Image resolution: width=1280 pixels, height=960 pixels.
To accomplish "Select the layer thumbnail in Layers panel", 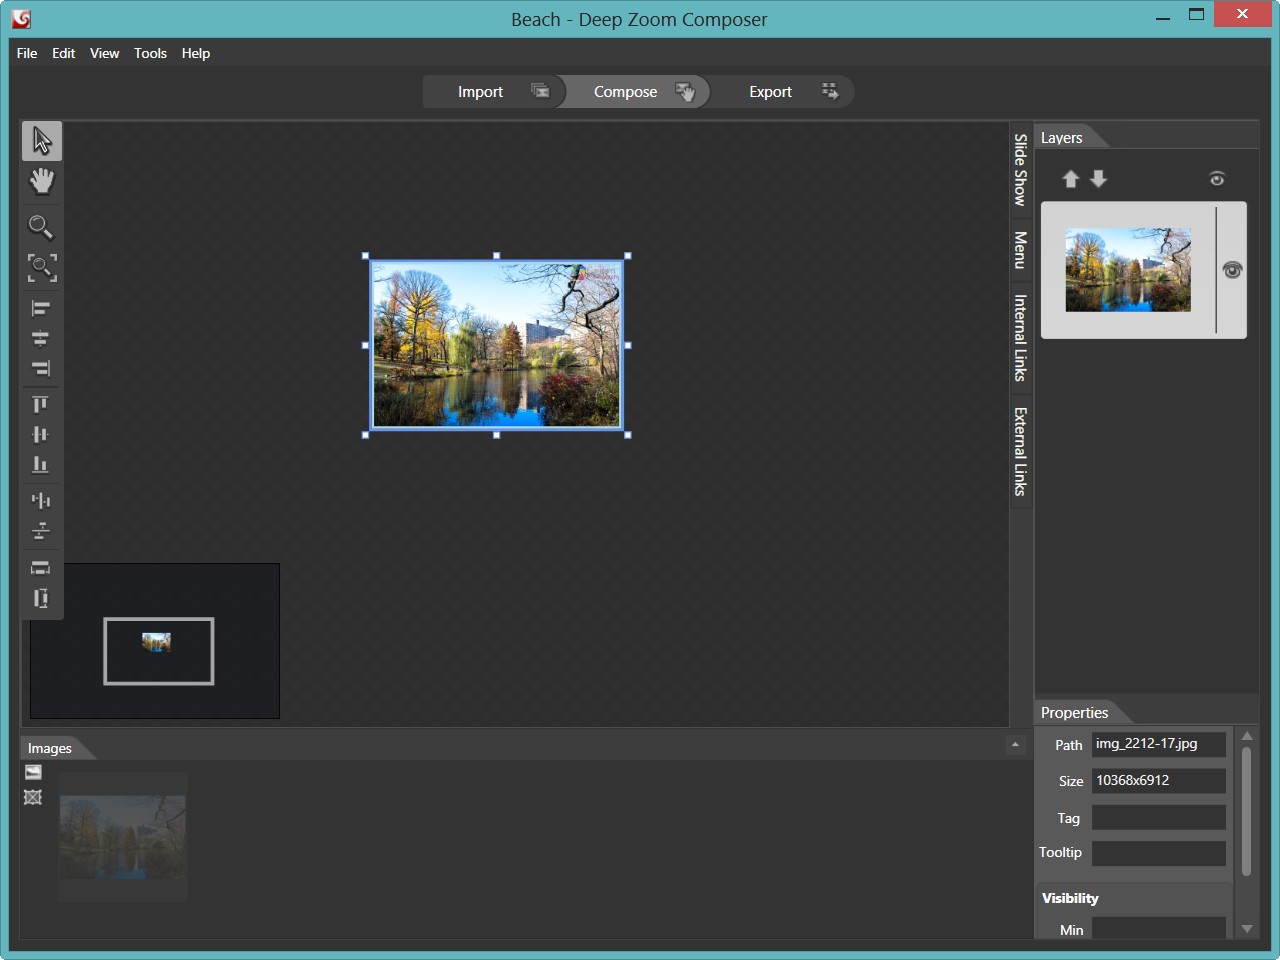I will (1128, 270).
